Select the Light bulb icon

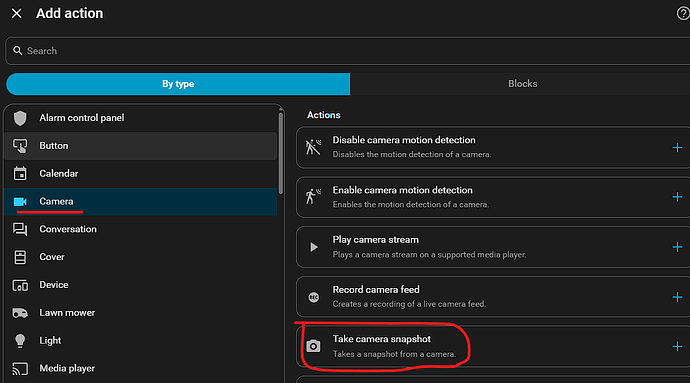click(x=20, y=341)
